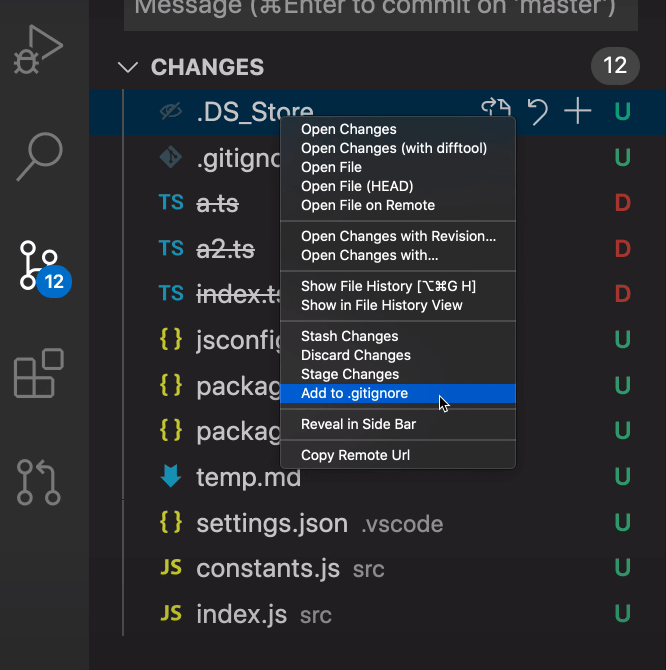Viewport: 666px width, 670px height.
Task: Open the Pull Requests view
Action: (x=40, y=481)
